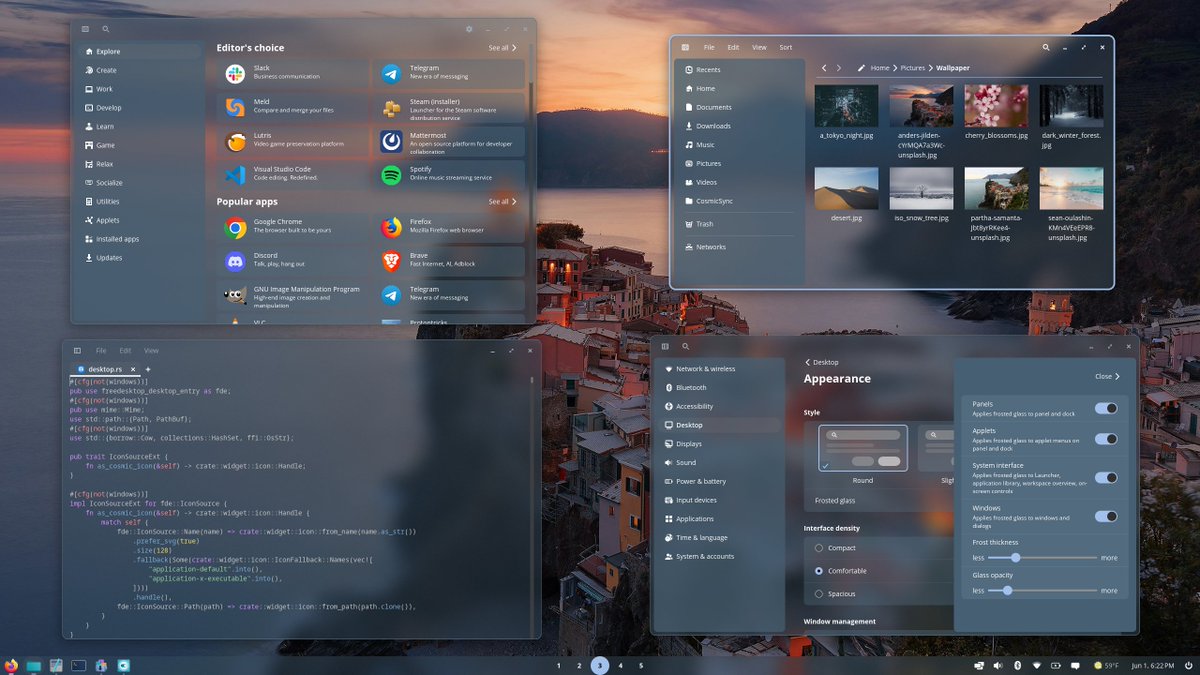Choose the Round style option

pos(863,448)
